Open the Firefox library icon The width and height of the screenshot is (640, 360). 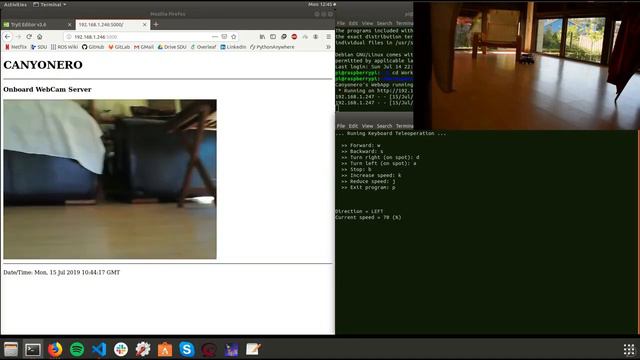tap(262, 37)
